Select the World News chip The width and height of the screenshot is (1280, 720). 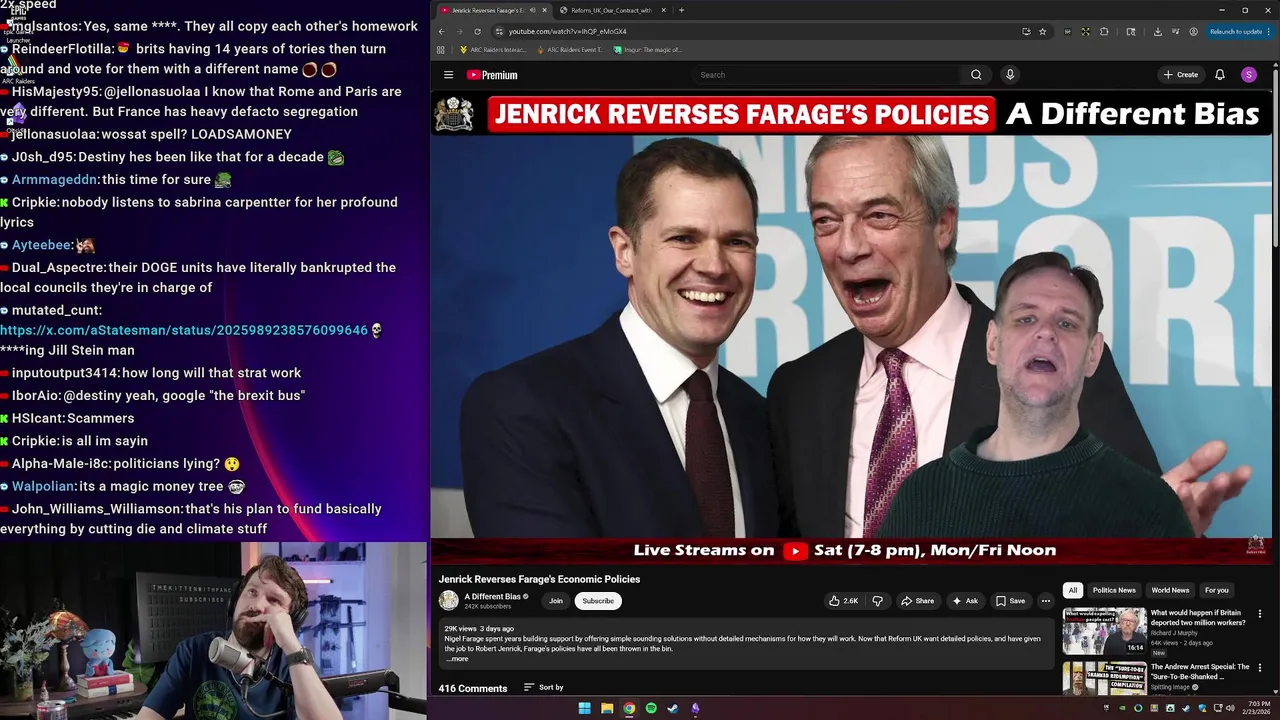point(1170,590)
